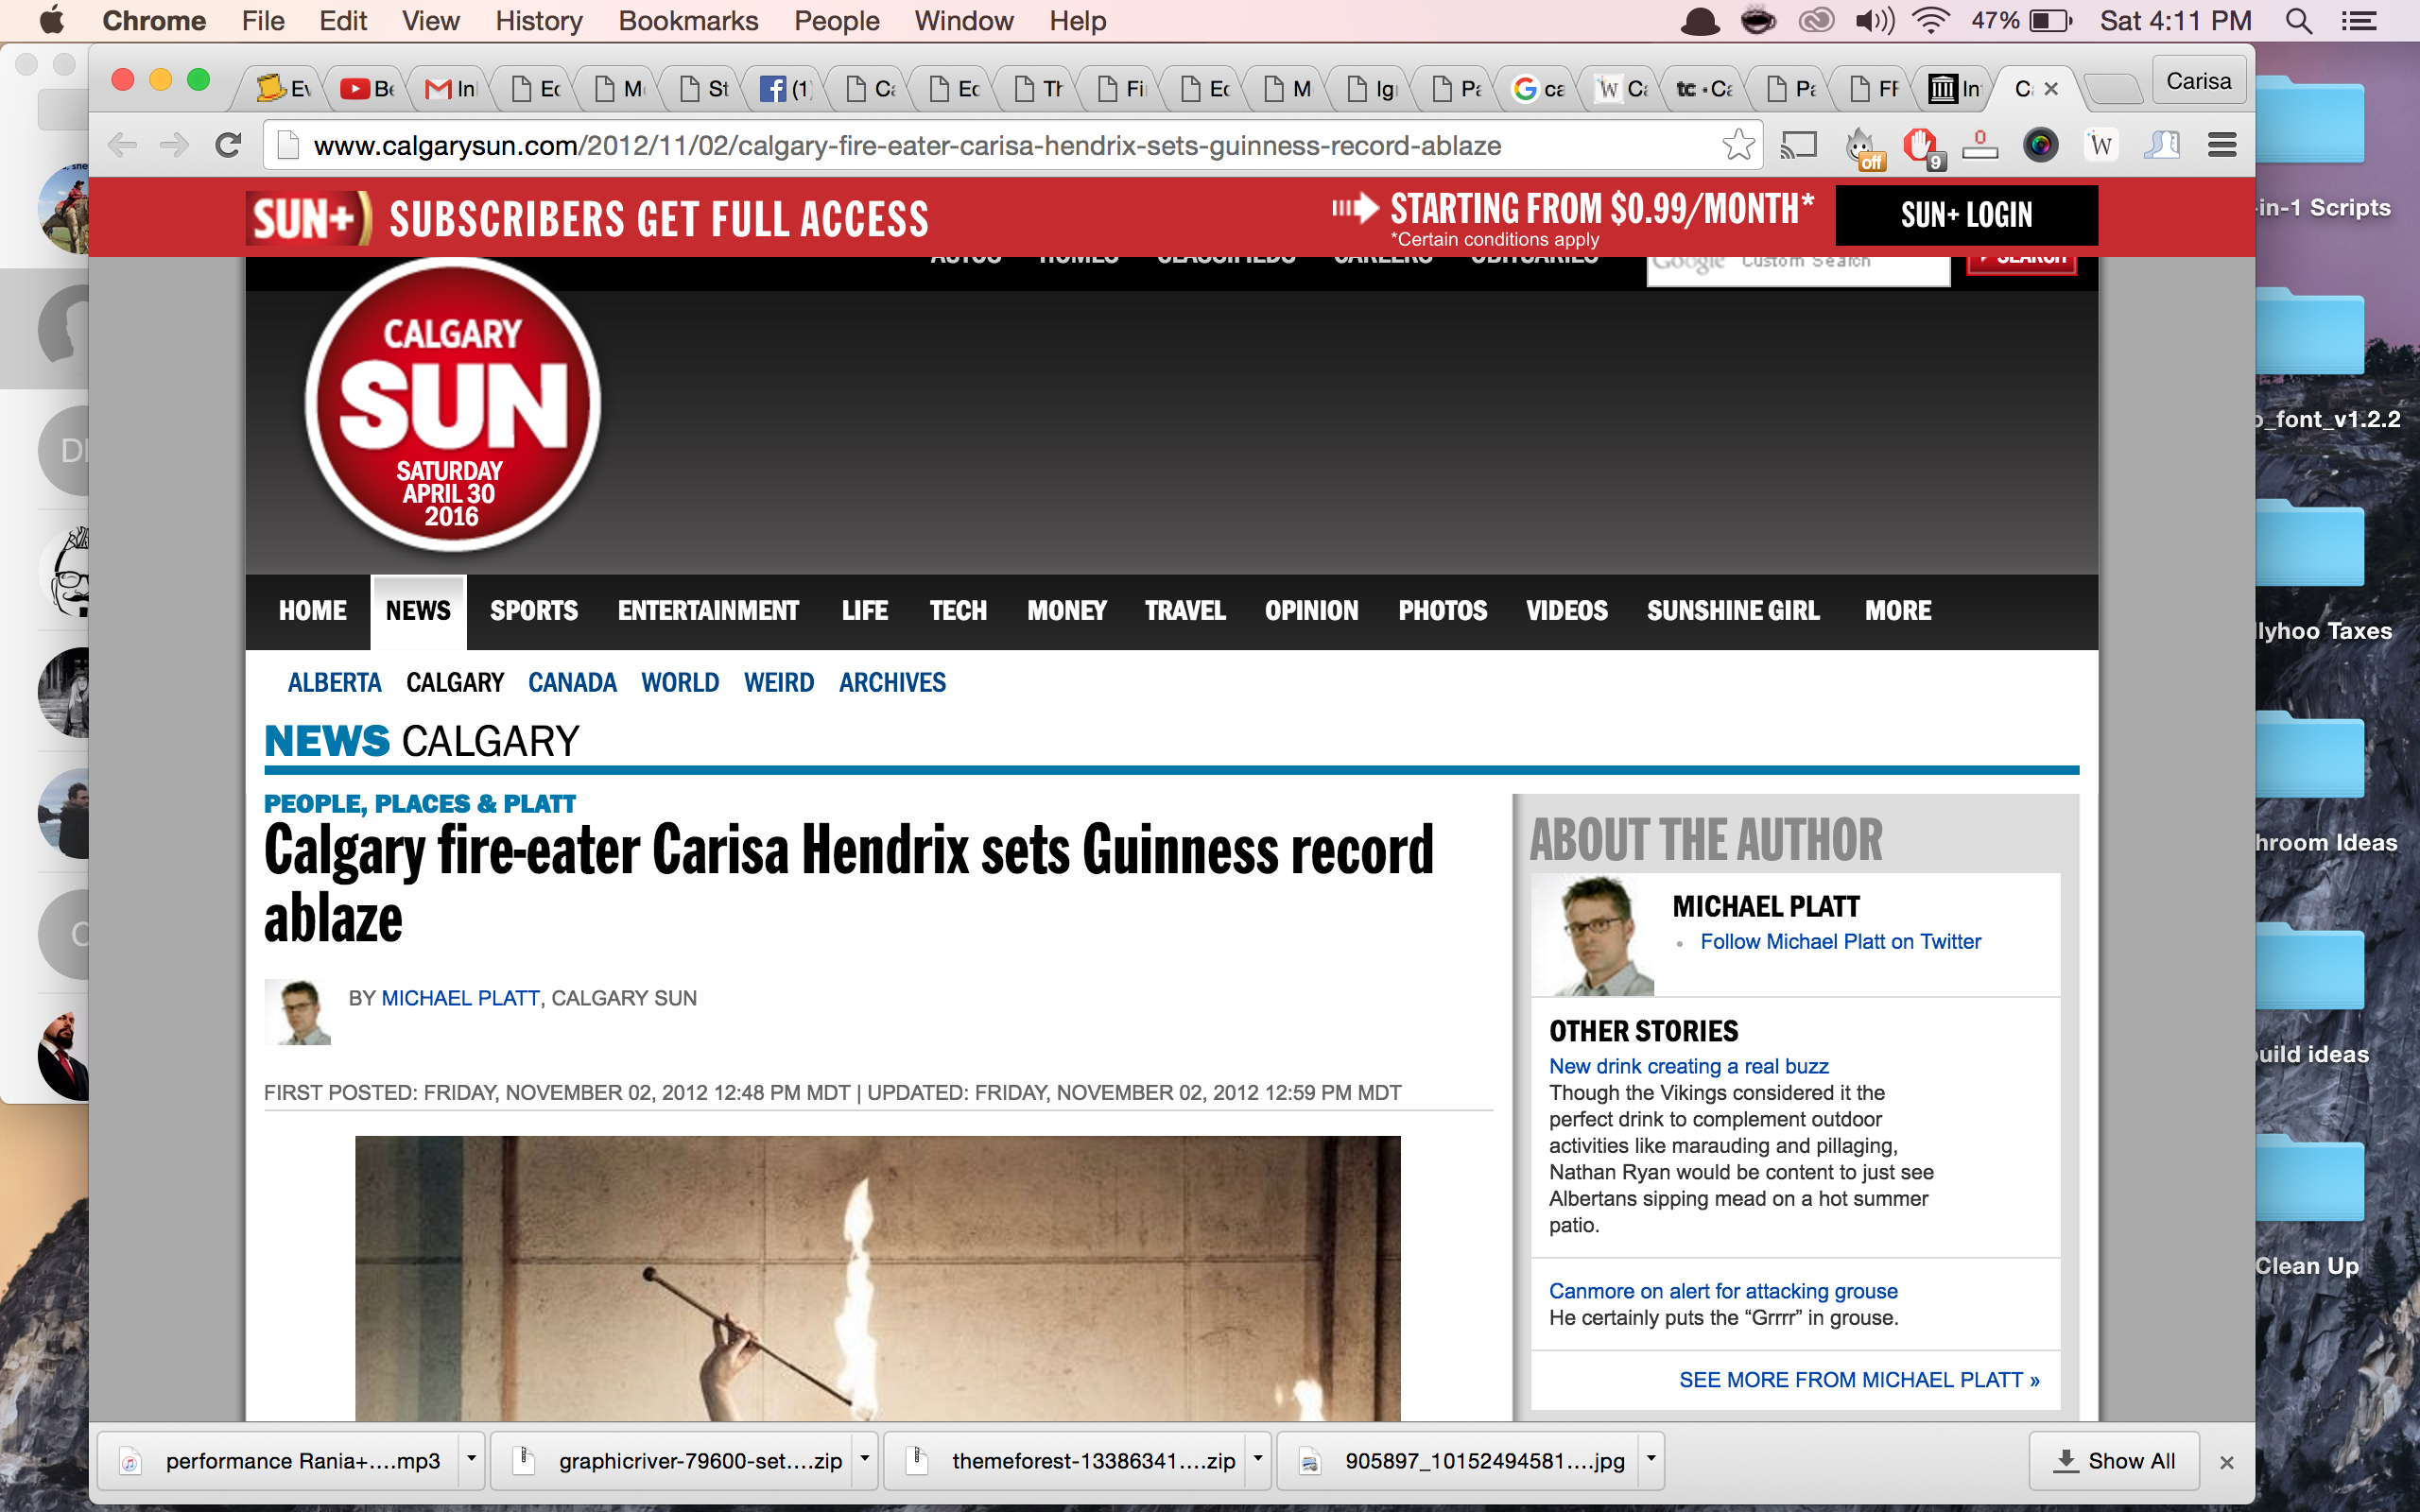Viewport: 2420px width, 1512px height.
Task: Click the small author photo by byline
Action: (298, 1012)
